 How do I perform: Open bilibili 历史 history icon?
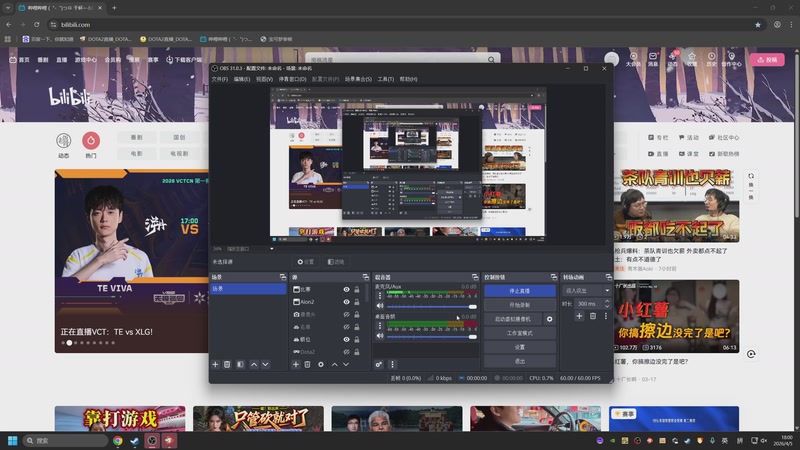click(711, 59)
